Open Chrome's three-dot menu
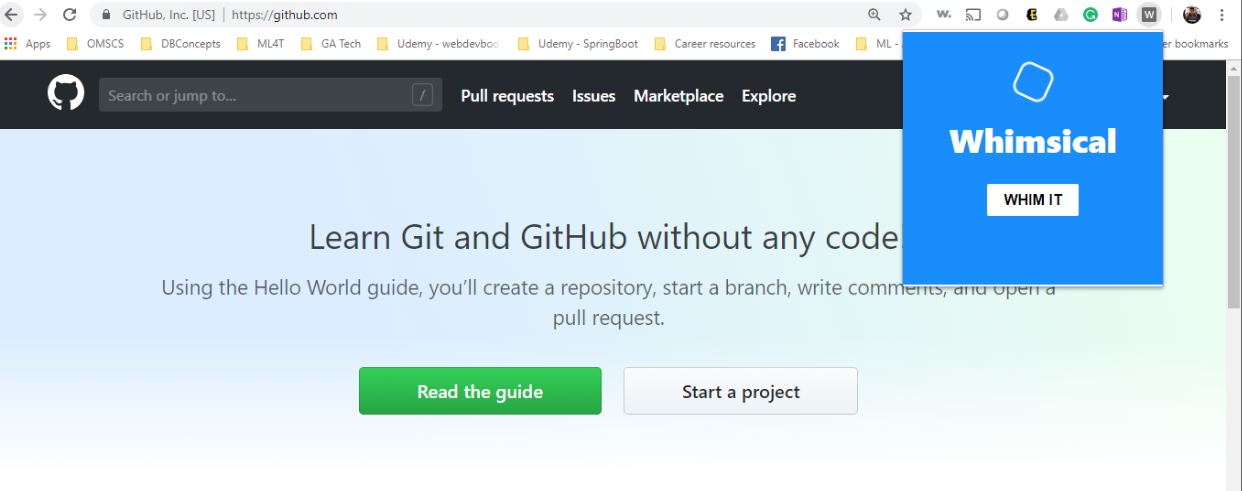The image size is (1242, 491). pyautogui.click(x=1222, y=15)
